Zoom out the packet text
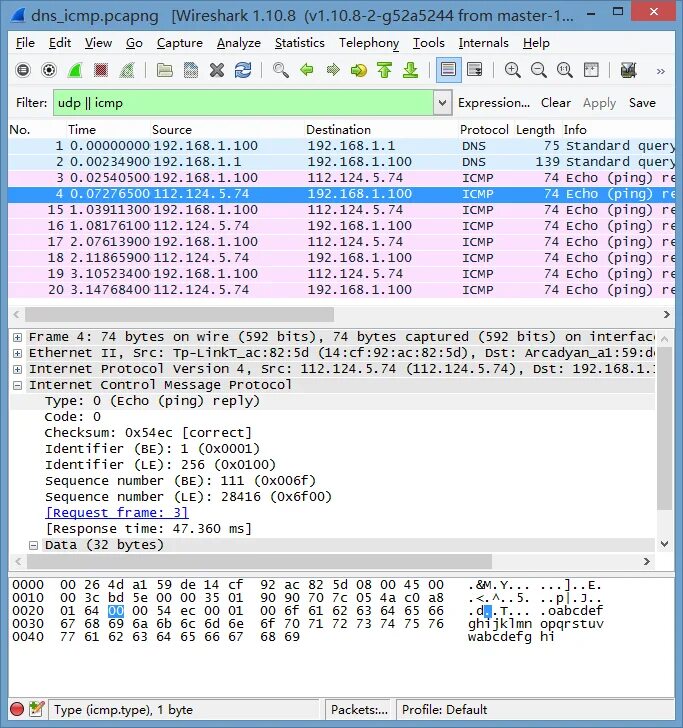The height and width of the screenshot is (728, 683). (x=539, y=71)
